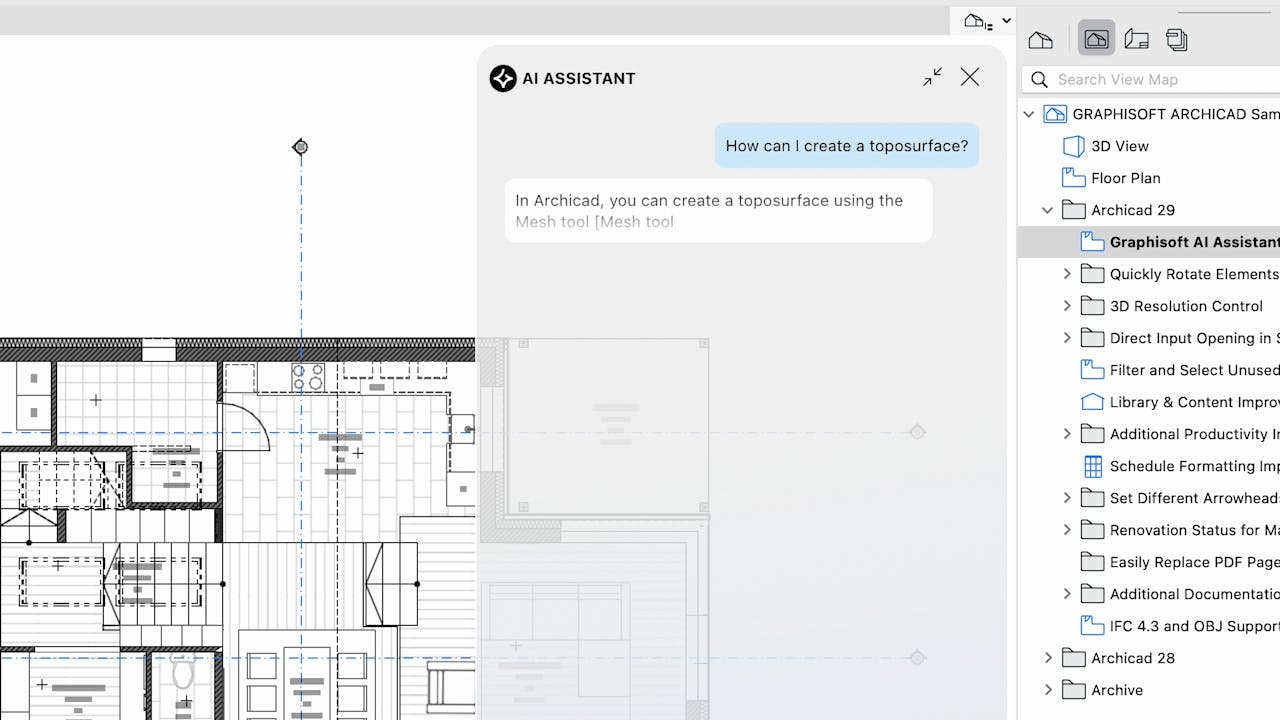
Task: Expand the Additional Documentation folder
Action: tap(1067, 594)
